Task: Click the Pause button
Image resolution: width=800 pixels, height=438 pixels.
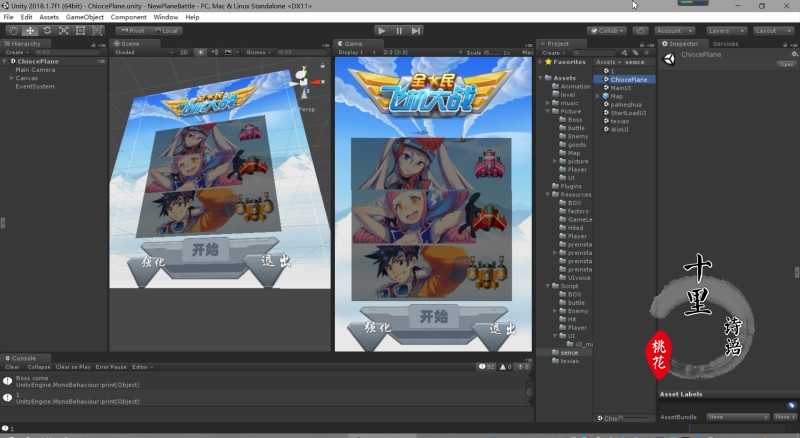Action: click(x=399, y=31)
